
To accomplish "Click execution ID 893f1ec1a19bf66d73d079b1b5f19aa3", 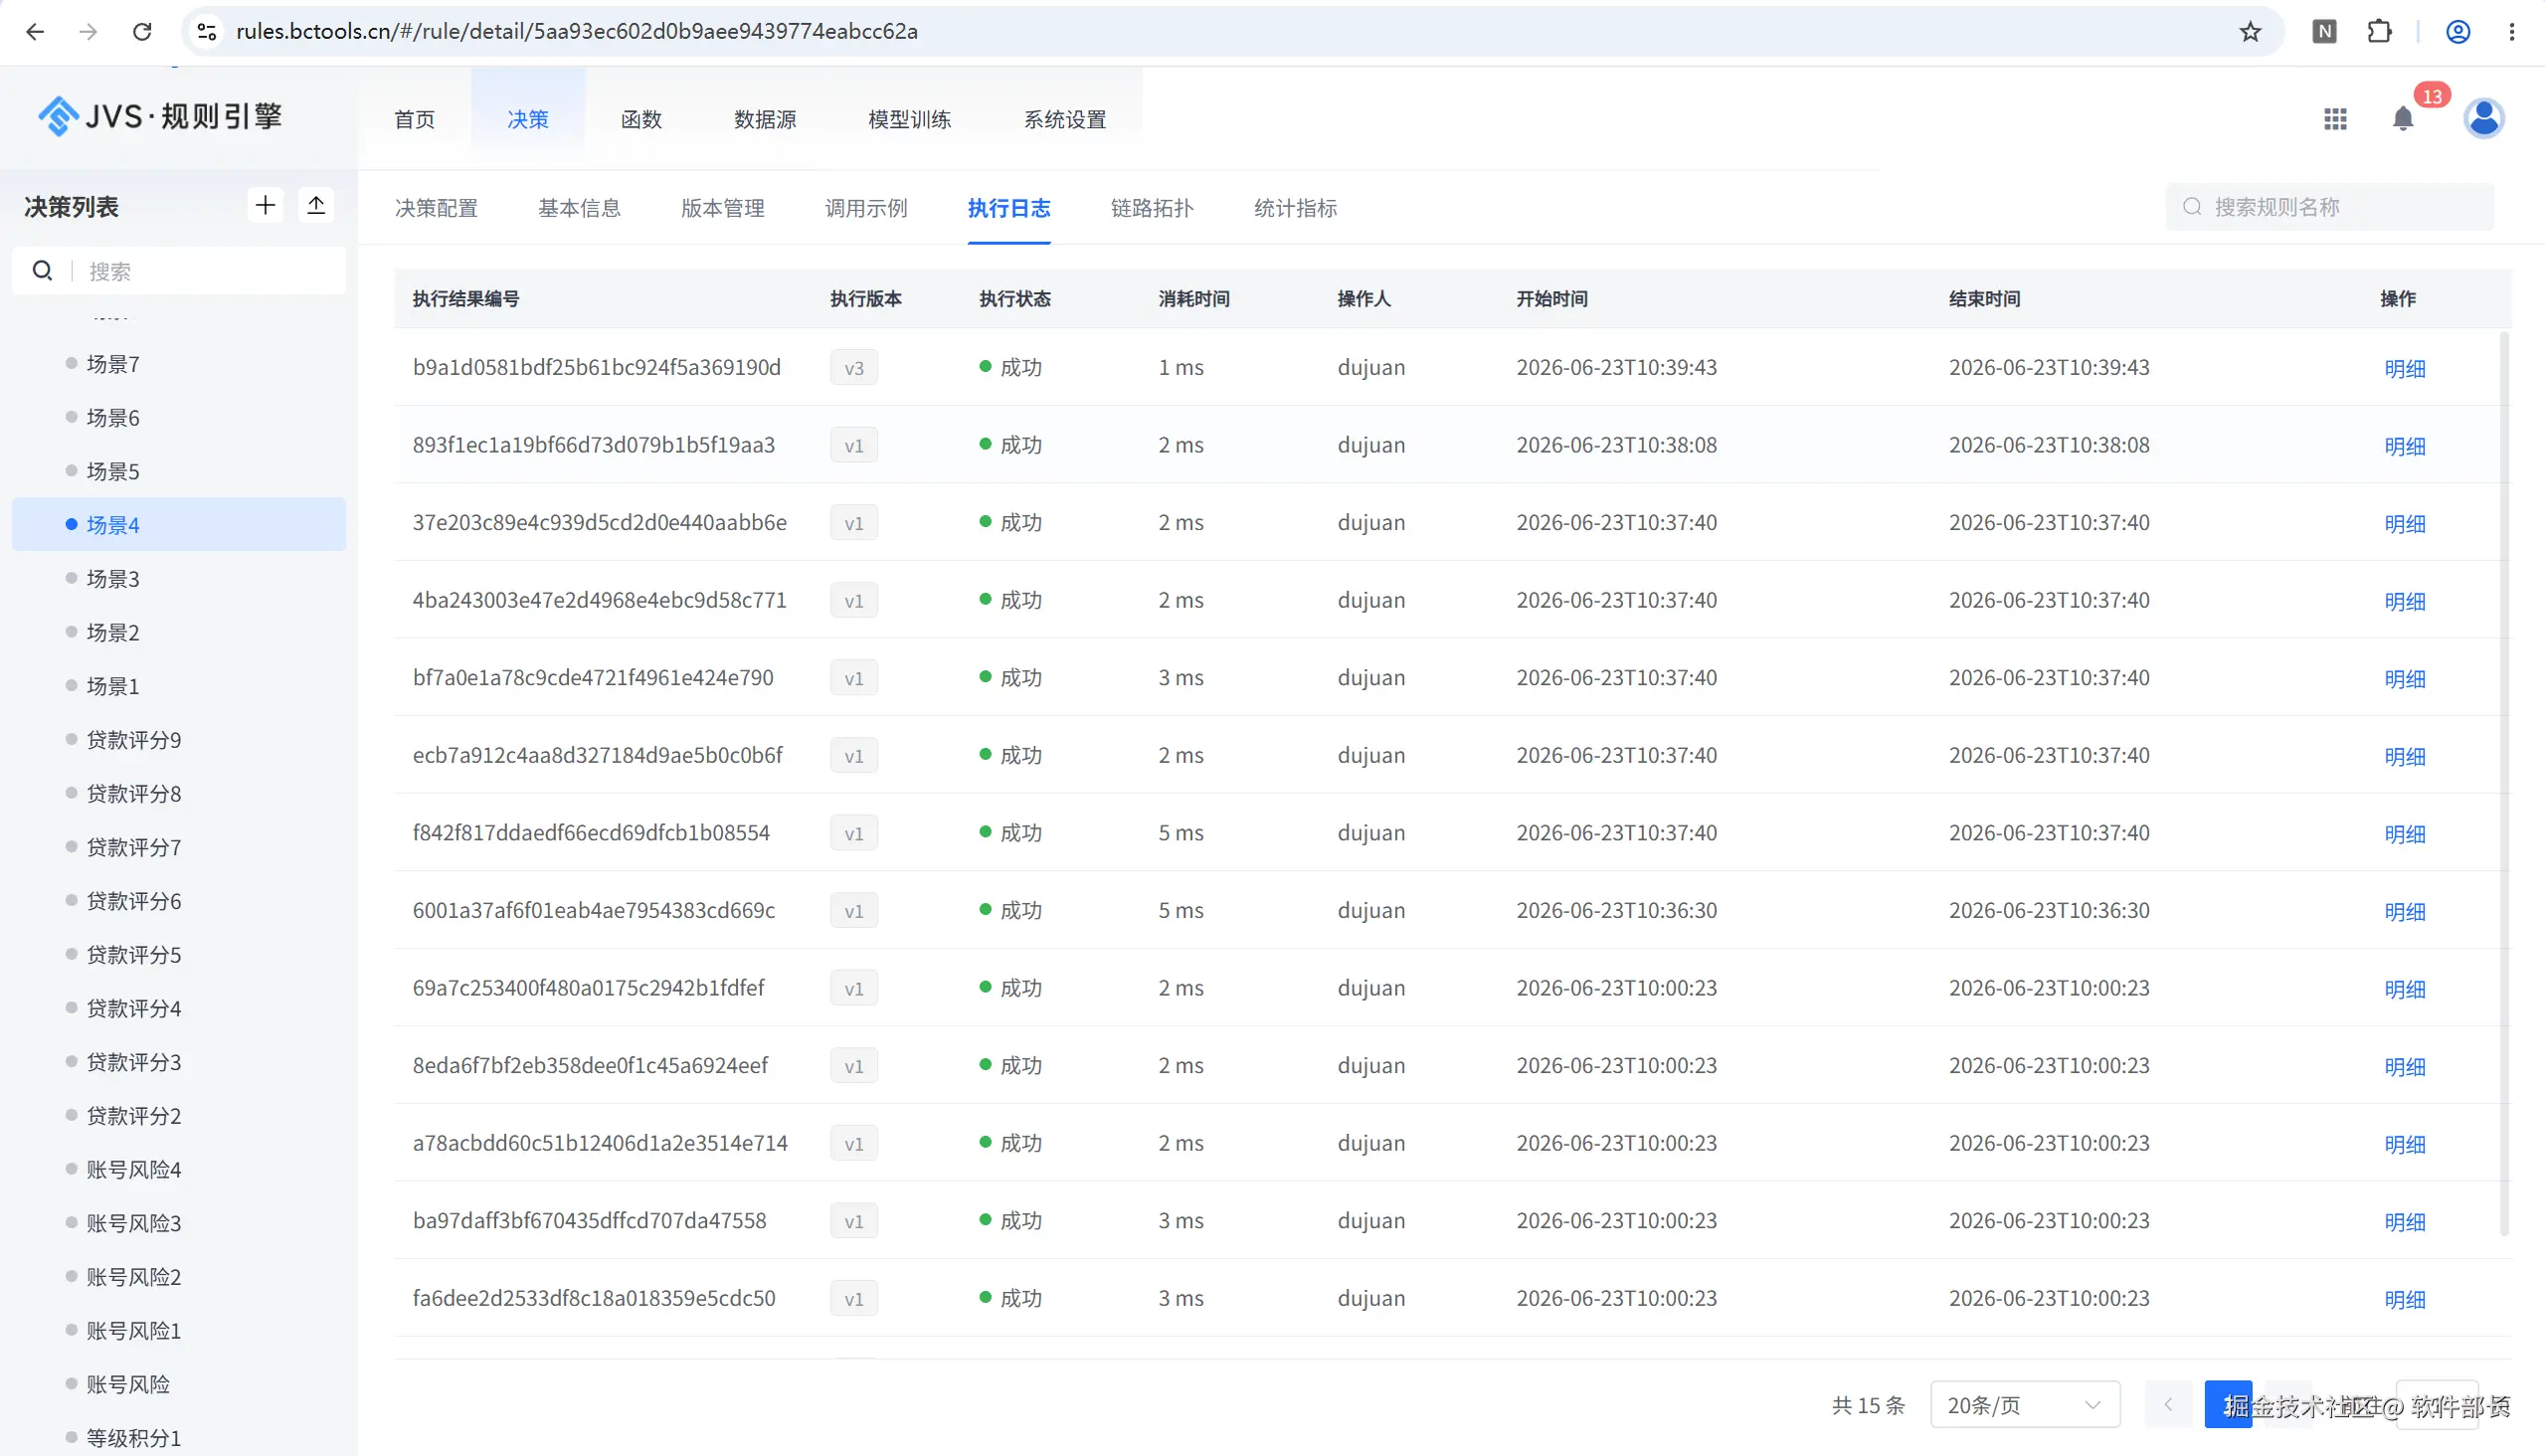I will point(593,445).
